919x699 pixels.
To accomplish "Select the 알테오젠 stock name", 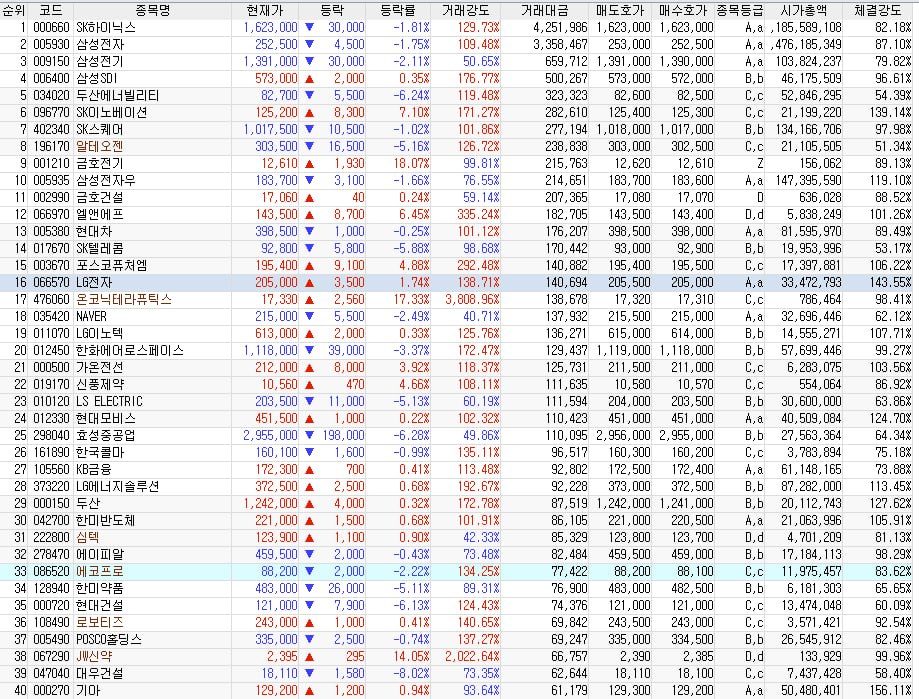I will click(x=100, y=146).
